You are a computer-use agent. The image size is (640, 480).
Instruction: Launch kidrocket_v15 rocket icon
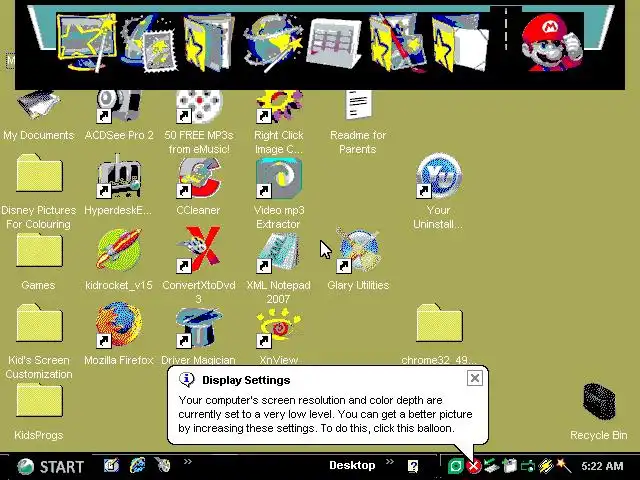[119, 250]
